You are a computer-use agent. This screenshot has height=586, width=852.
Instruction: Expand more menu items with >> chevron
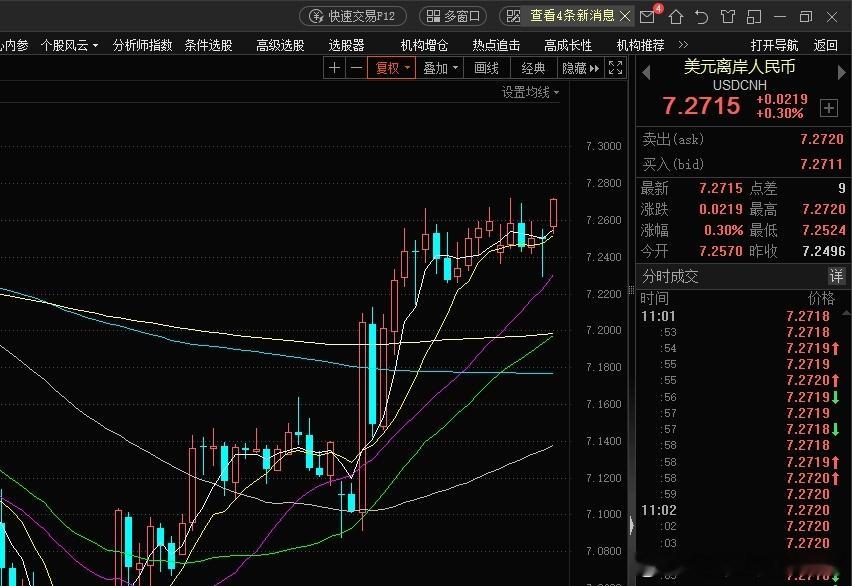(683, 45)
